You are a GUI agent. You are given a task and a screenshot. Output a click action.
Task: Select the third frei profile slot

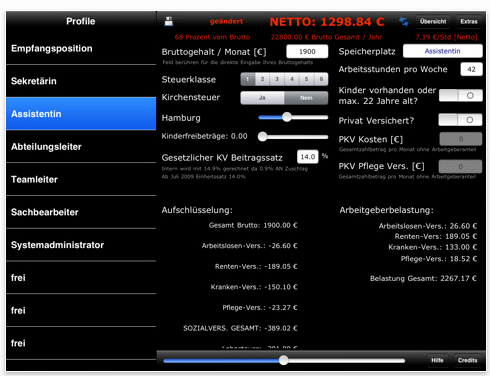[x=81, y=343]
